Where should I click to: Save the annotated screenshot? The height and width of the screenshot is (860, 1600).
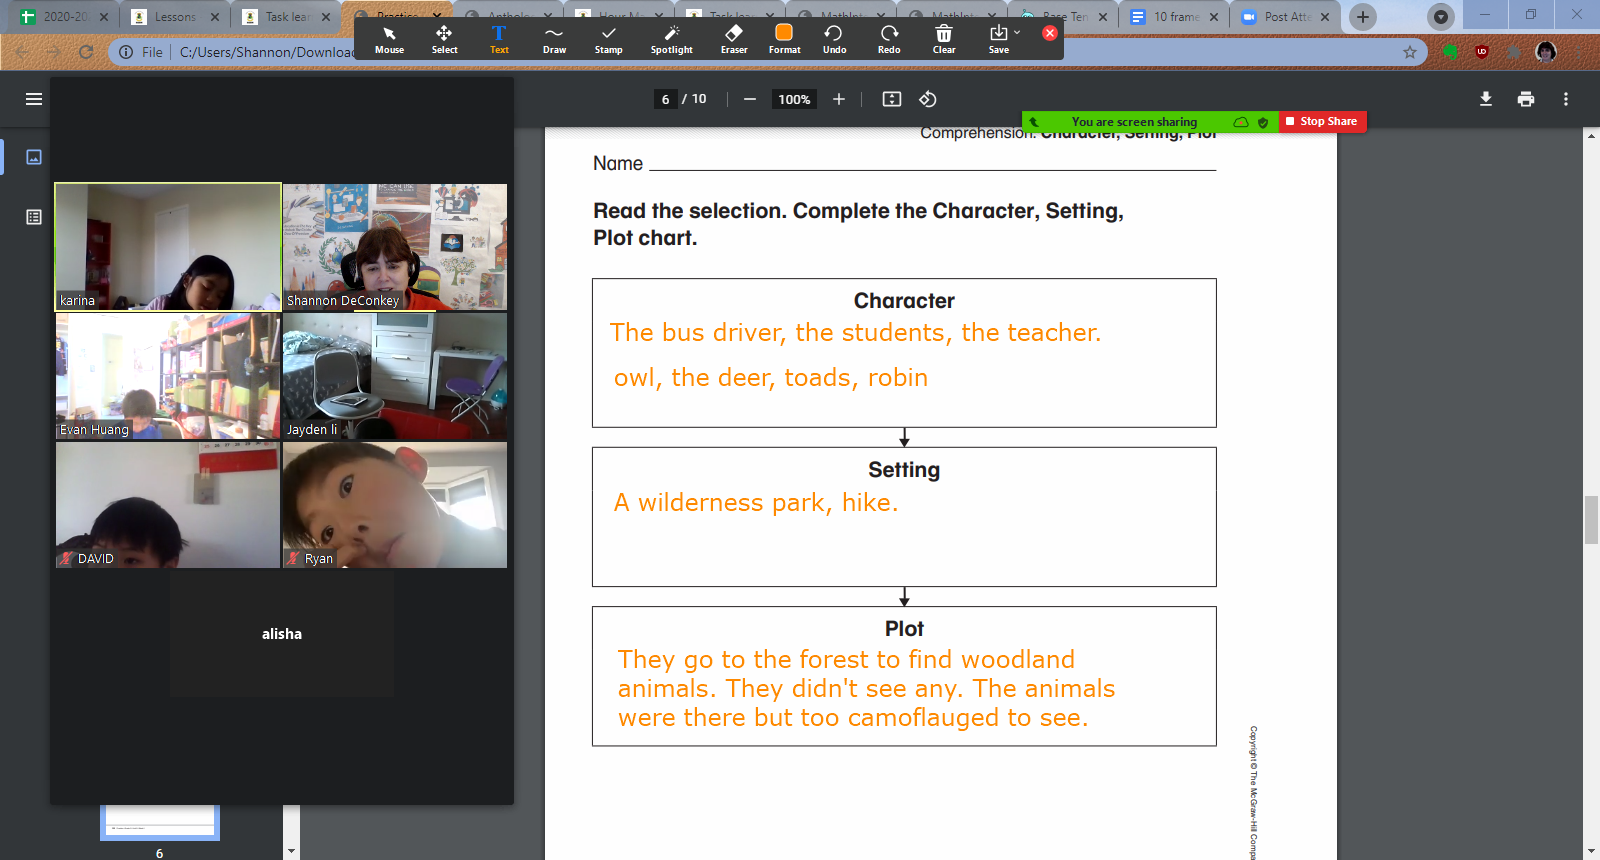[x=998, y=40]
